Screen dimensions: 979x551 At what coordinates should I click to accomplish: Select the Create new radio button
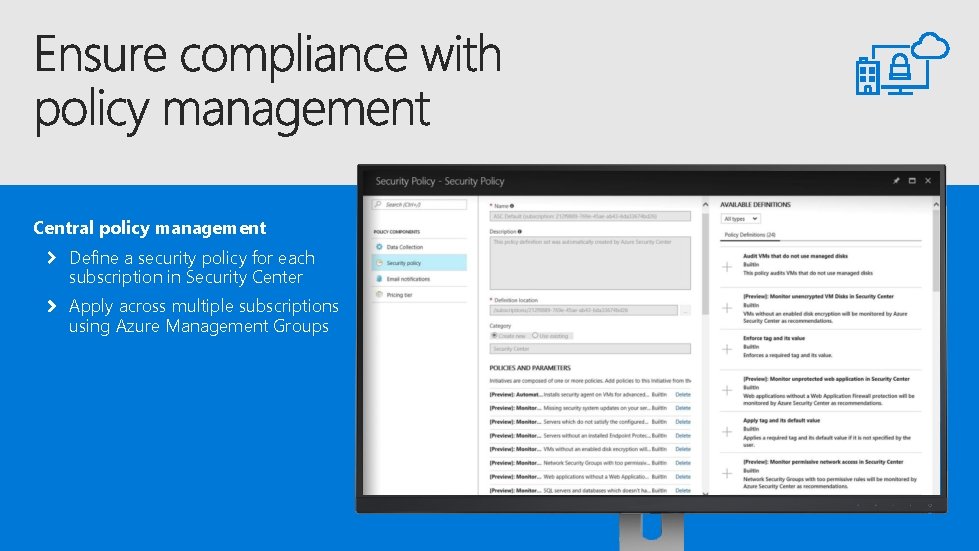point(494,336)
